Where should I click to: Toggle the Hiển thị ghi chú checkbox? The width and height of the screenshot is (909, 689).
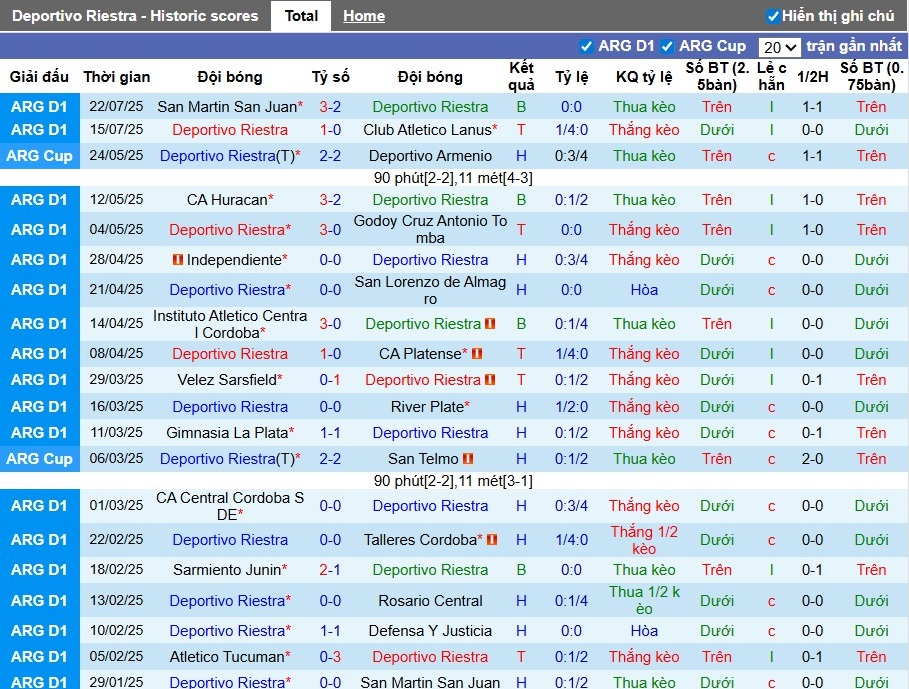(772, 16)
